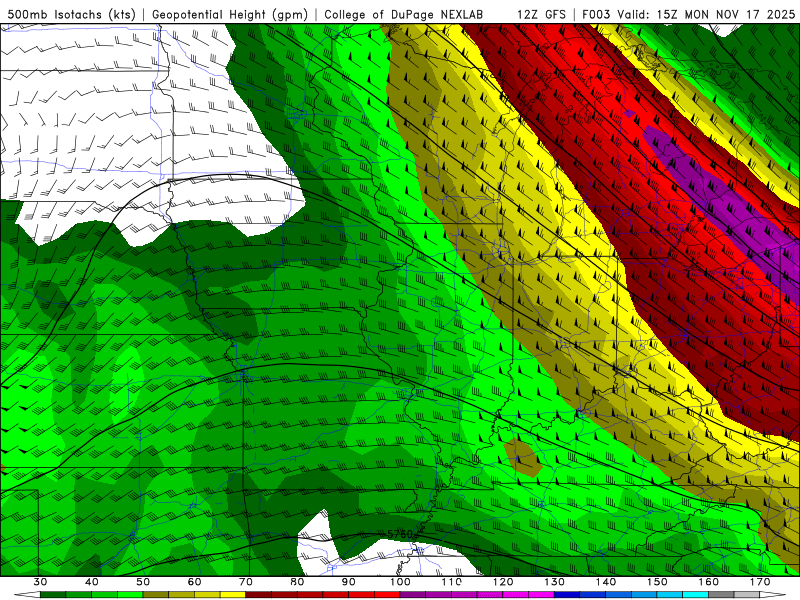
Task: Click the '110' color bar label
Action: 452,582
